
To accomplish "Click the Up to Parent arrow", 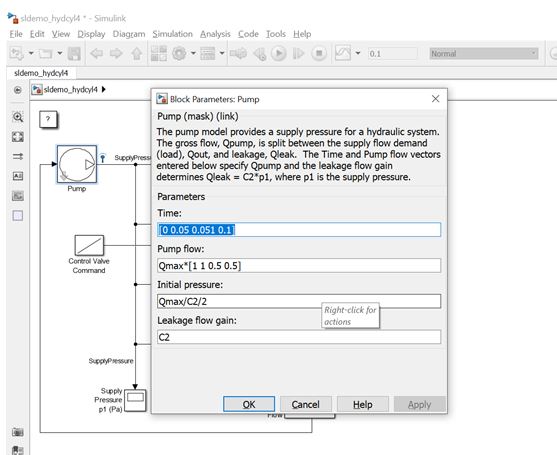I will 137,54.
